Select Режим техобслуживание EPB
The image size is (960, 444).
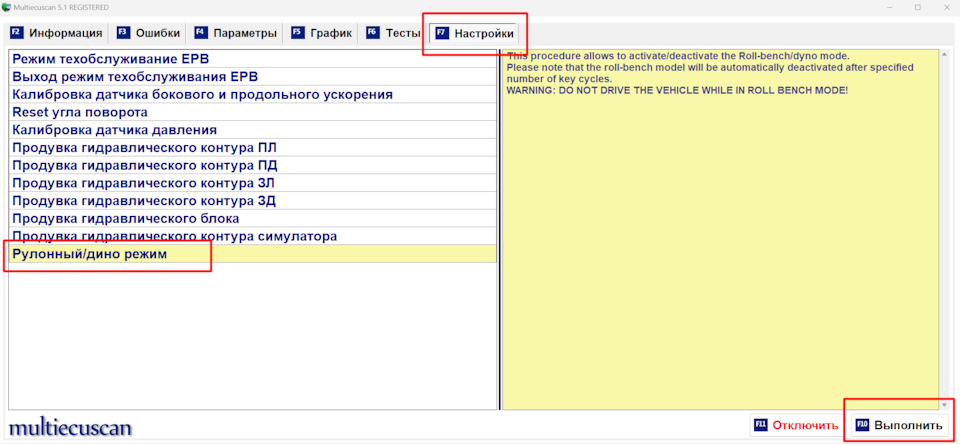coord(253,59)
